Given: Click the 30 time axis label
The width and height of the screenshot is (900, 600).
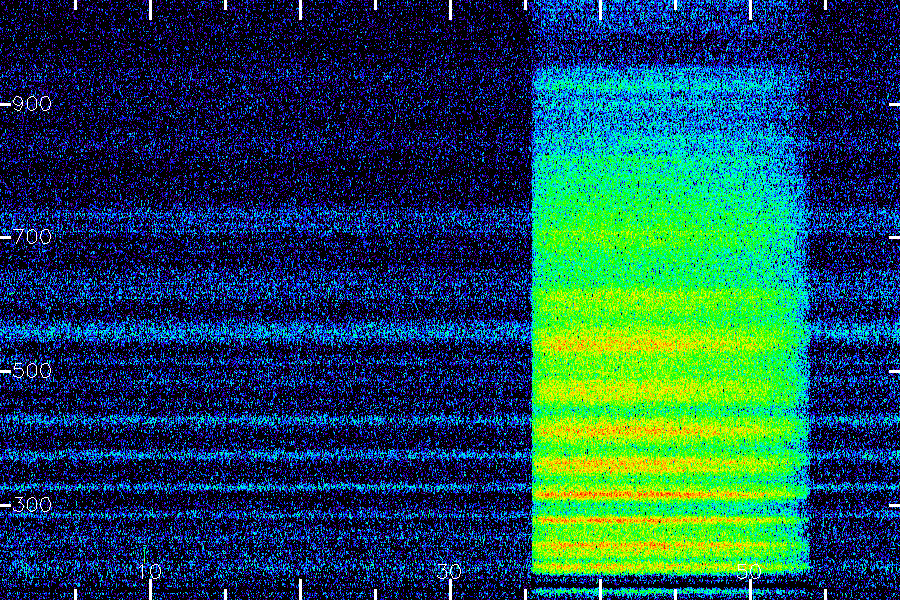Looking at the screenshot, I should pyautogui.click(x=449, y=571).
